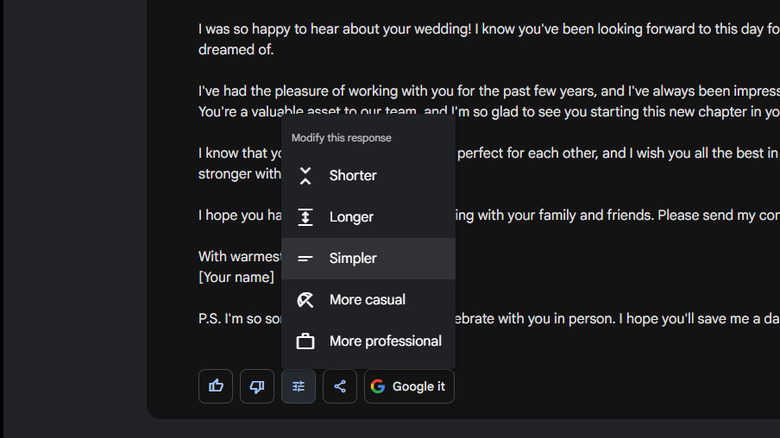Click the More casual umbrella icon
Image resolution: width=780 pixels, height=438 pixels.
pos(306,300)
